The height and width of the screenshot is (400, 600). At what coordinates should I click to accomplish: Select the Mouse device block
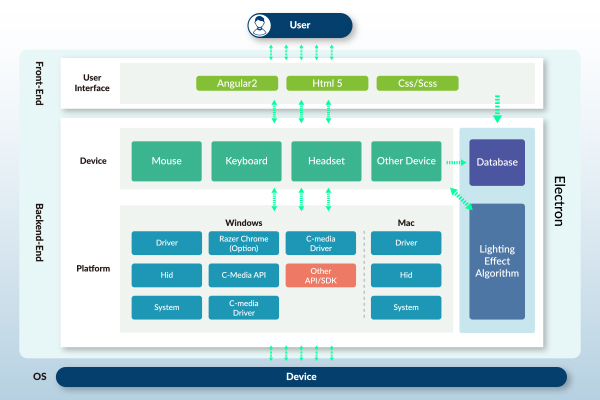(x=166, y=161)
